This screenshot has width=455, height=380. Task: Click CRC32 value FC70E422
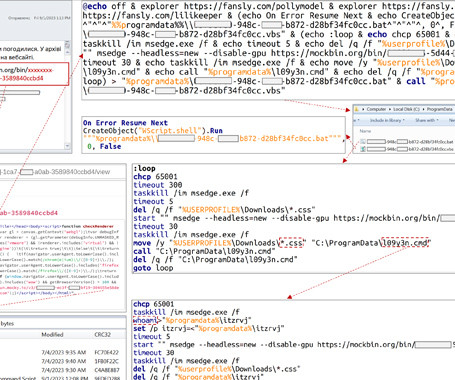pos(107,352)
